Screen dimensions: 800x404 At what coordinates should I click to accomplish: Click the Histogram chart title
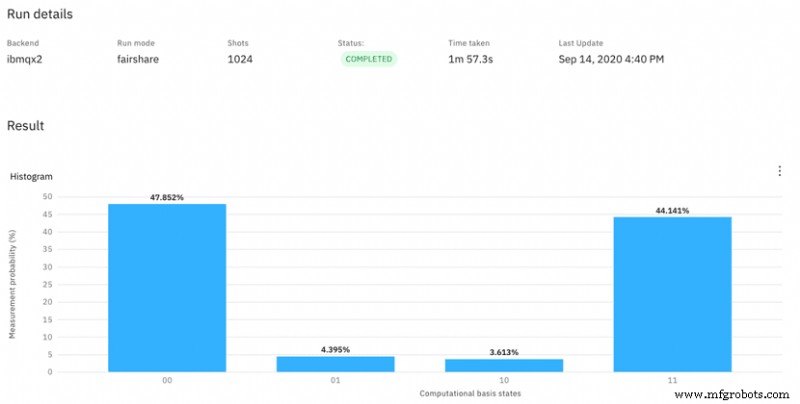31,176
